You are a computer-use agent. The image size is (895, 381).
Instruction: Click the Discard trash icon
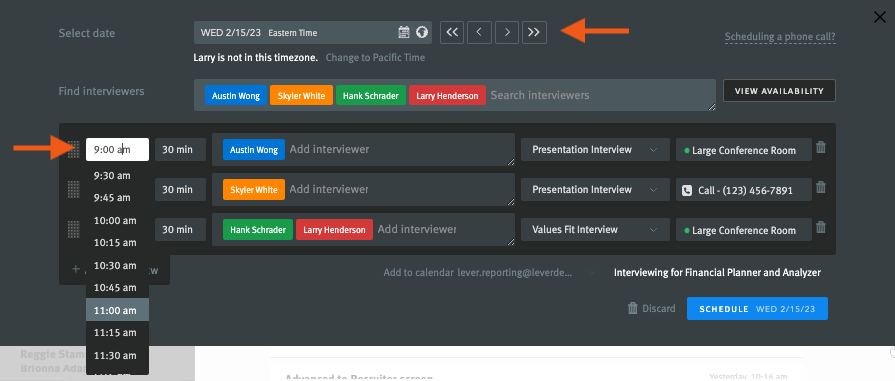tap(632, 308)
